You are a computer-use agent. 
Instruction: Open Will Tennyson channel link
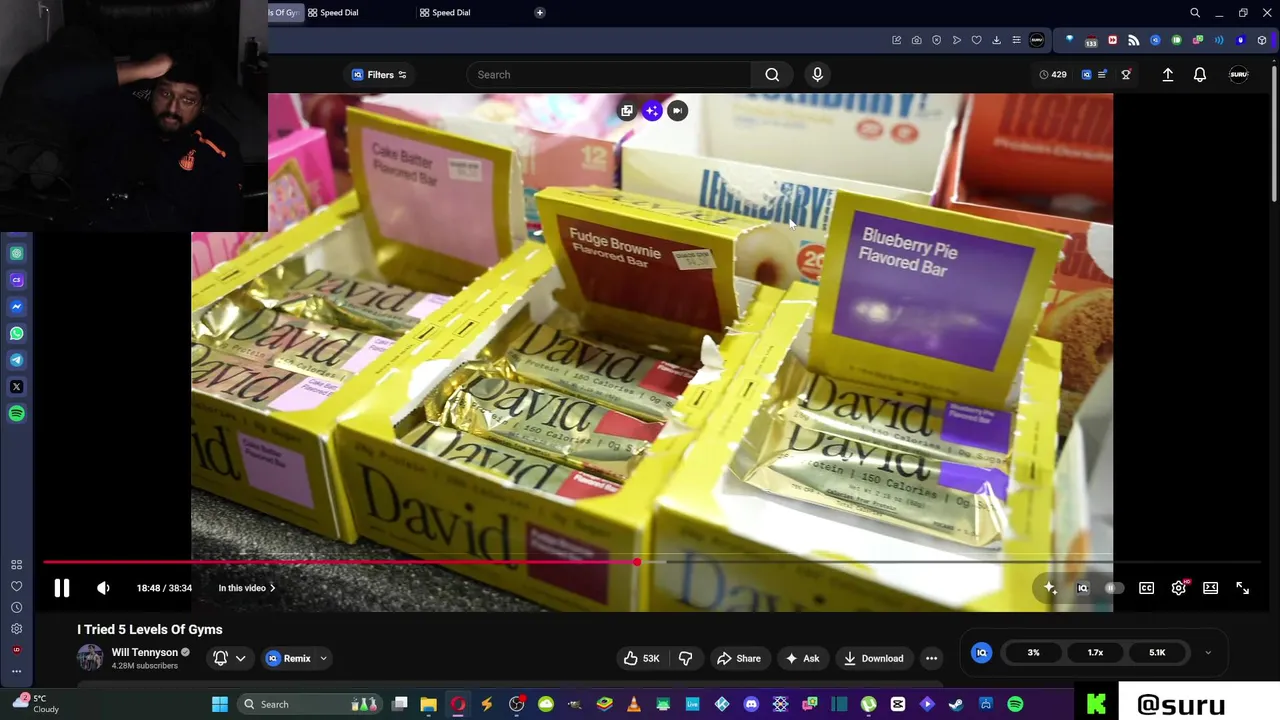(x=144, y=652)
